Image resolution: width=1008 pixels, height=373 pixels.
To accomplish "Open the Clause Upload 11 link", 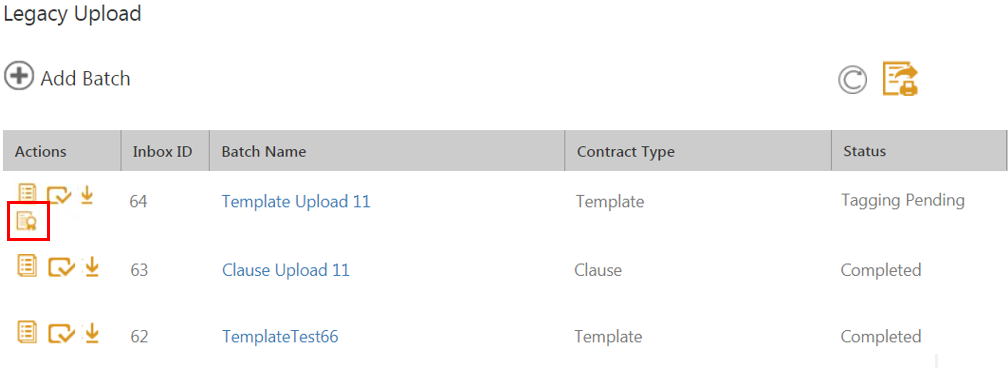I will click(x=285, y=269).
